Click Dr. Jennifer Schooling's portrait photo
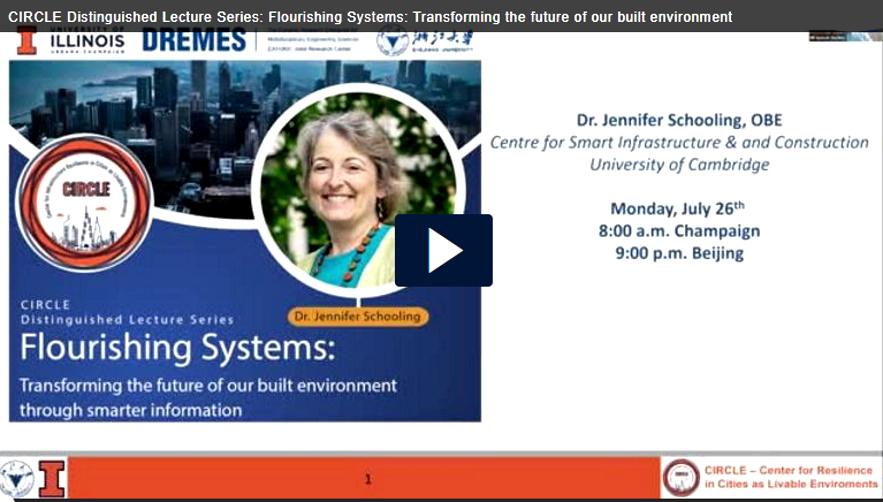 [x=358, y=192]
